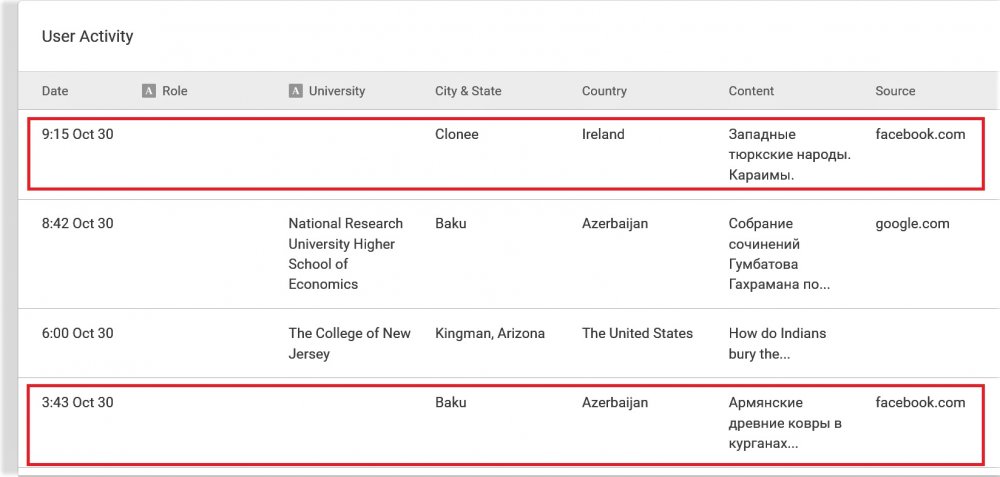Click The College of New Jersey cell
This screenshot has width=1000, height=477.
349,344
